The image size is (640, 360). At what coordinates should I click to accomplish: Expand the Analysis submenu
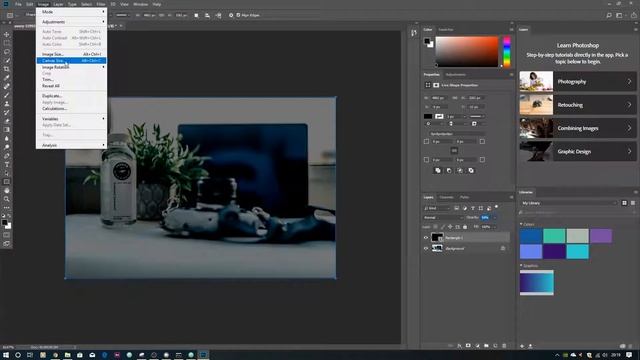(71, 145)
